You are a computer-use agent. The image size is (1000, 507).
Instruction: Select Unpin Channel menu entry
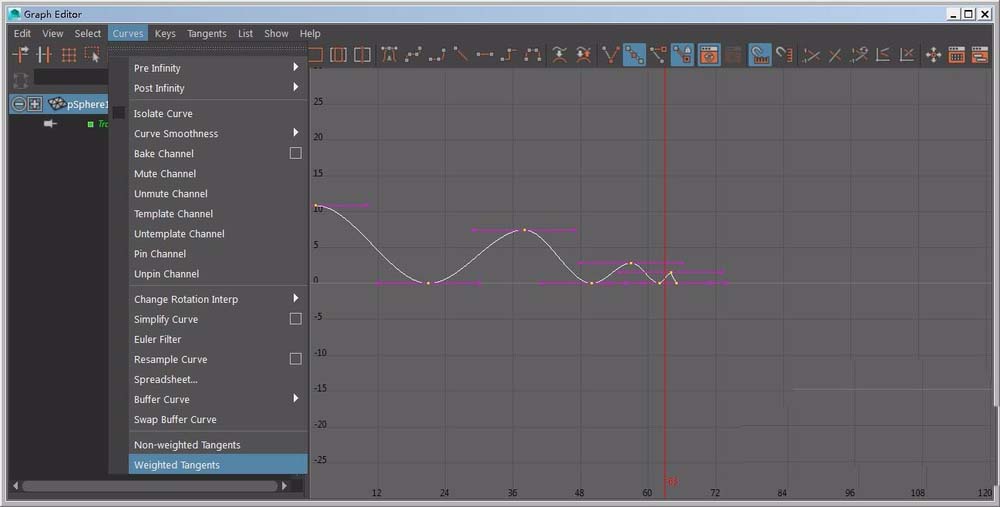click(x=218, y=274)
